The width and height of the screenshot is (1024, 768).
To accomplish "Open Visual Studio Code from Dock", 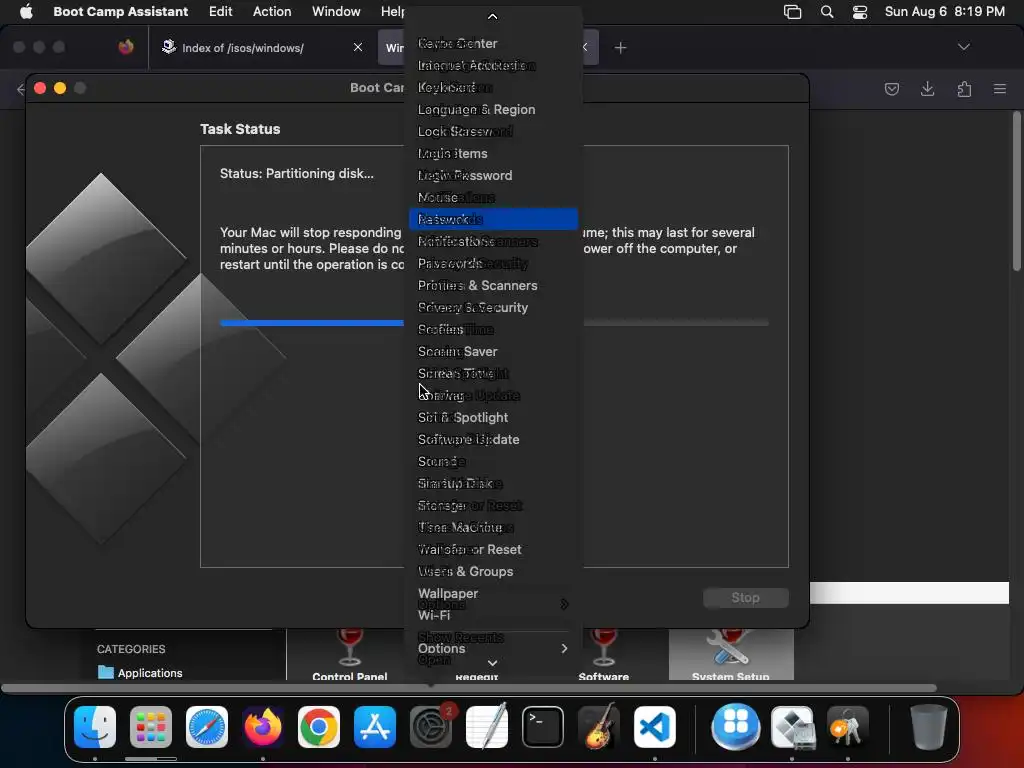I will (655, 727).
